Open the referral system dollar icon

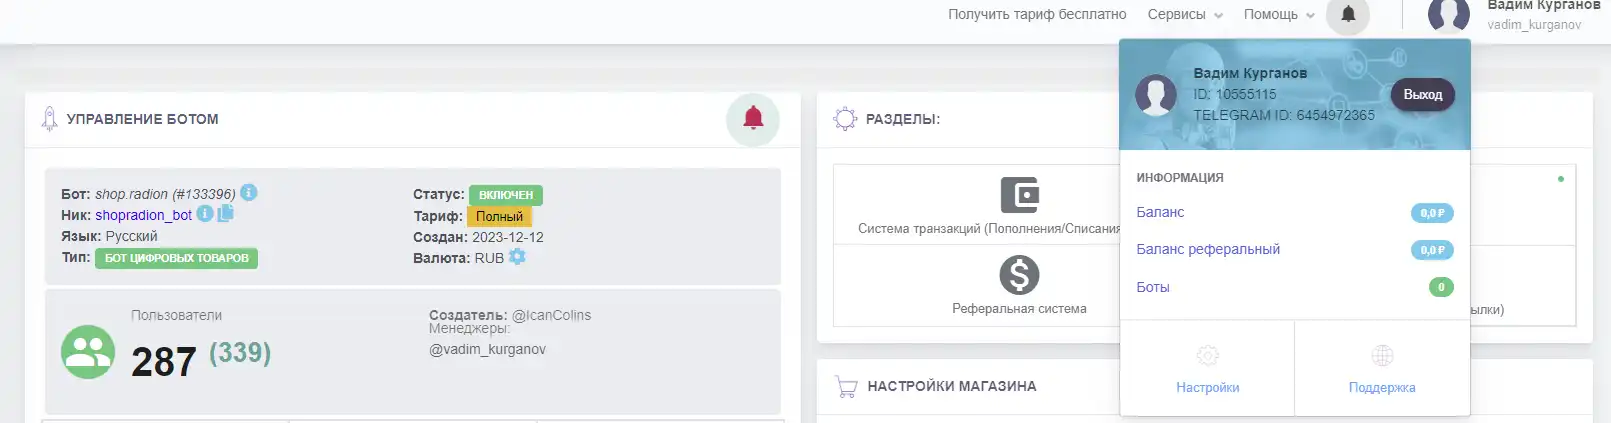(x=1019, y=275)
